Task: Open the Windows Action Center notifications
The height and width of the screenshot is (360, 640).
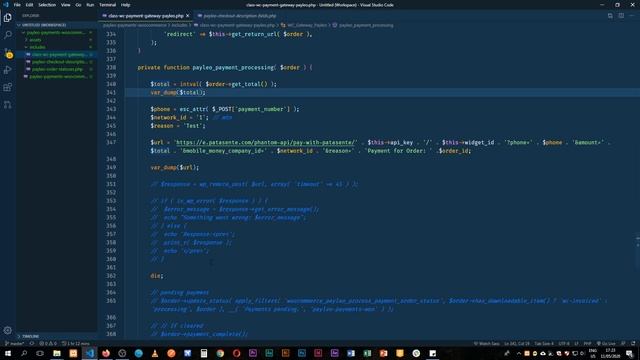Action: (629, 353)
